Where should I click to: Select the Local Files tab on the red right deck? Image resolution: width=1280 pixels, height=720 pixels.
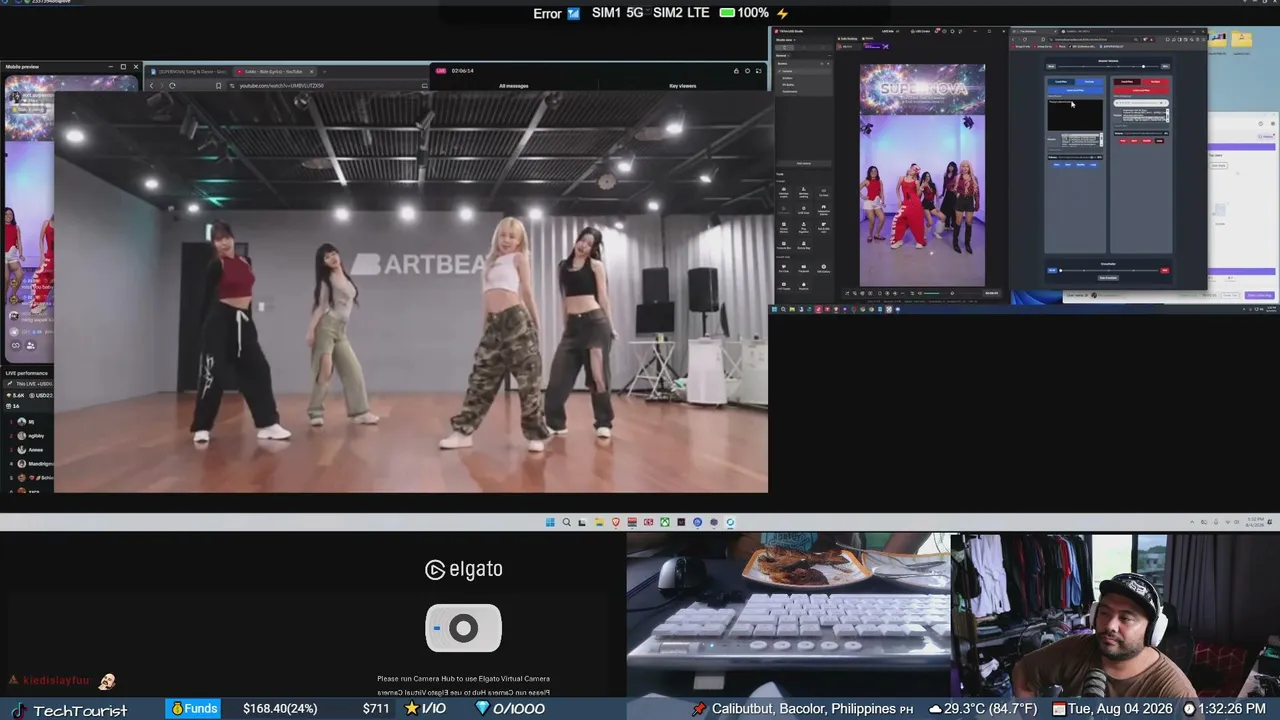pos(1127,81)
